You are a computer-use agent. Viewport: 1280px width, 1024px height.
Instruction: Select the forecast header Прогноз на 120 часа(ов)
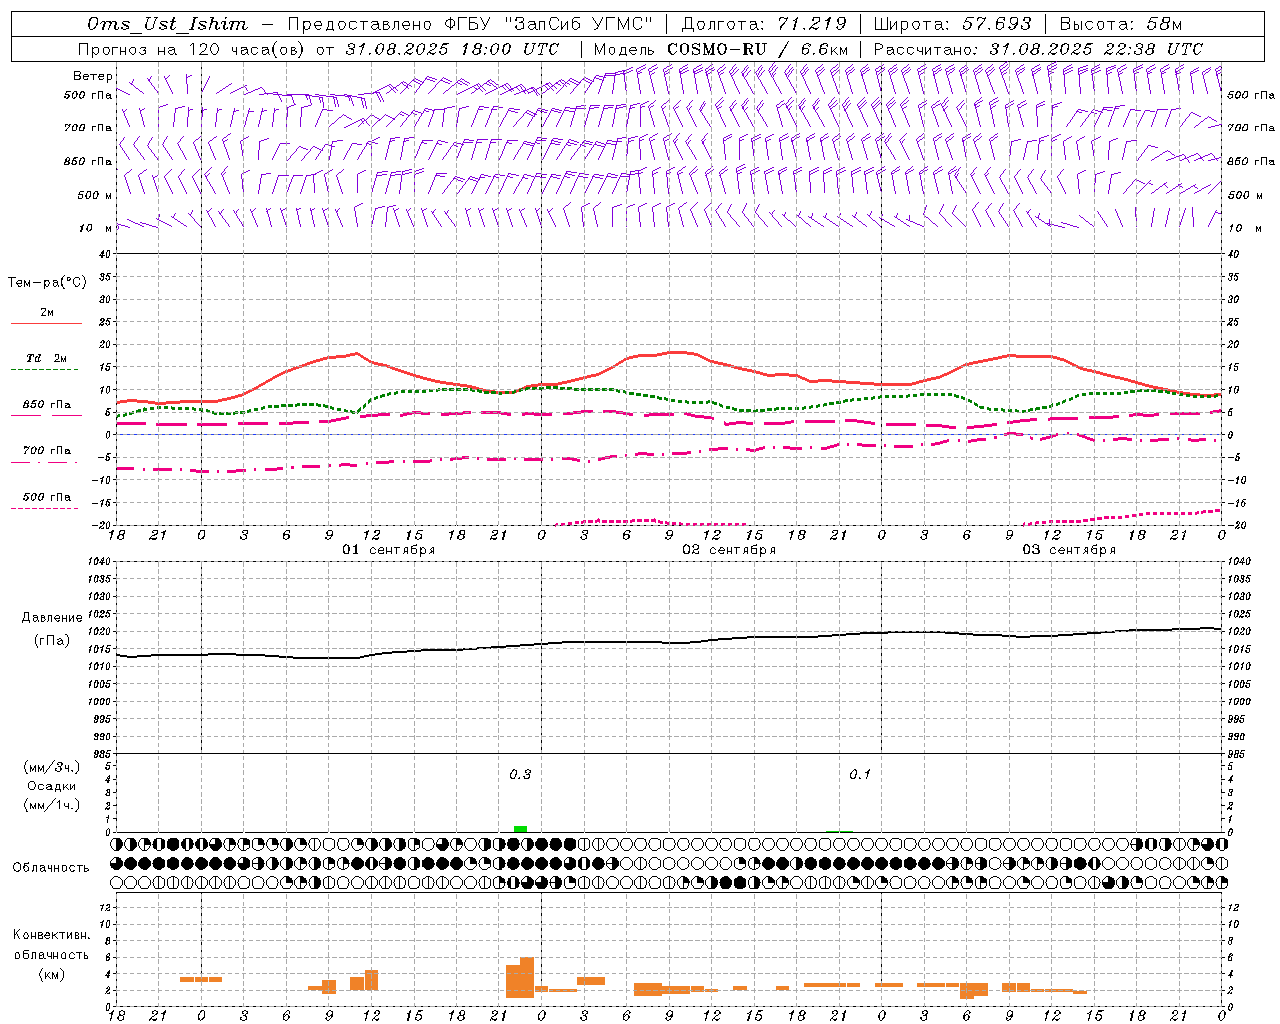(x=192, y=49)
